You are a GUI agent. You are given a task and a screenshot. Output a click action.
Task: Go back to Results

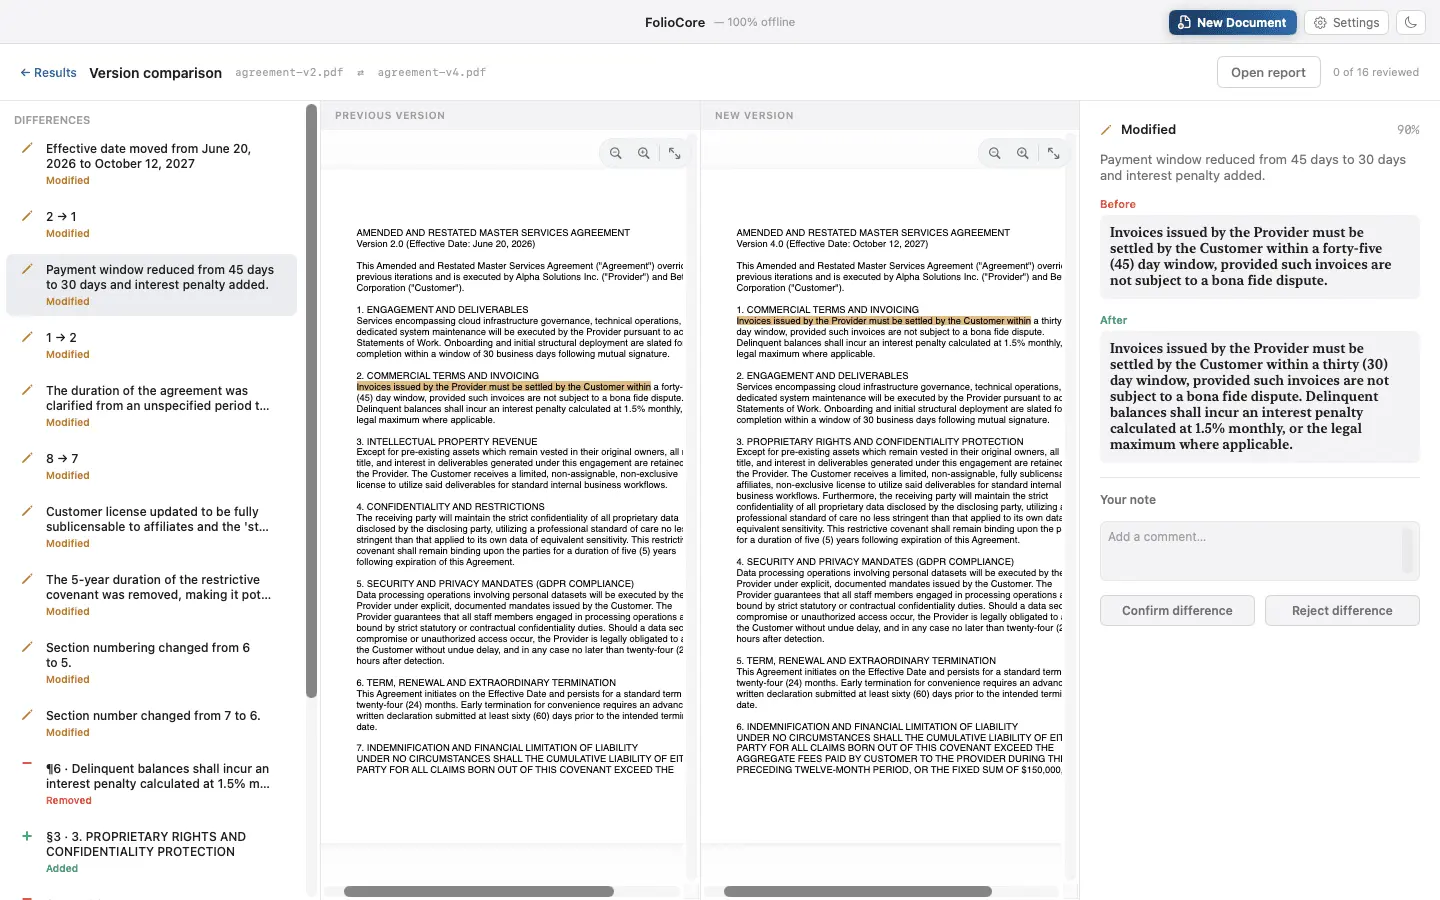click(48, 73)
